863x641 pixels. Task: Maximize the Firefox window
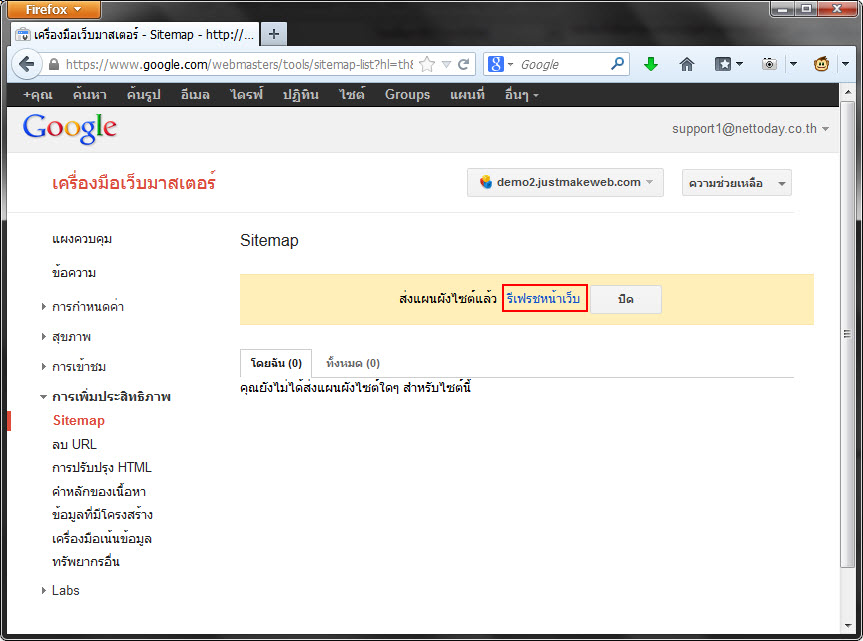point(806,9)
